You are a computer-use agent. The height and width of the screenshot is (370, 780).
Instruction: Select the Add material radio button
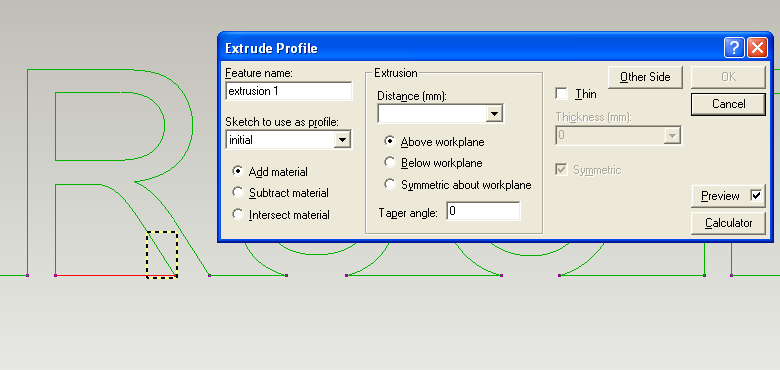(x=238, y=172)
